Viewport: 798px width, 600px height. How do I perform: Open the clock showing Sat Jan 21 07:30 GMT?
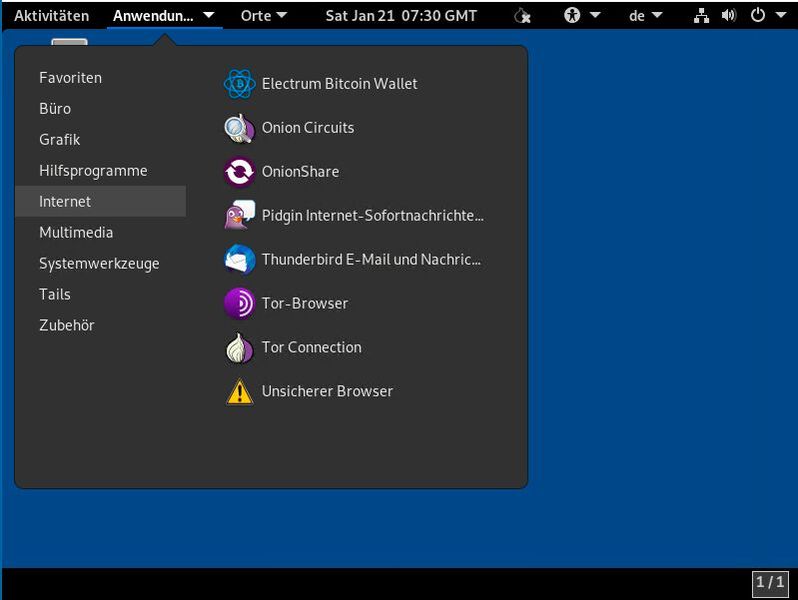pyautogui.click(x=401, y=16)
